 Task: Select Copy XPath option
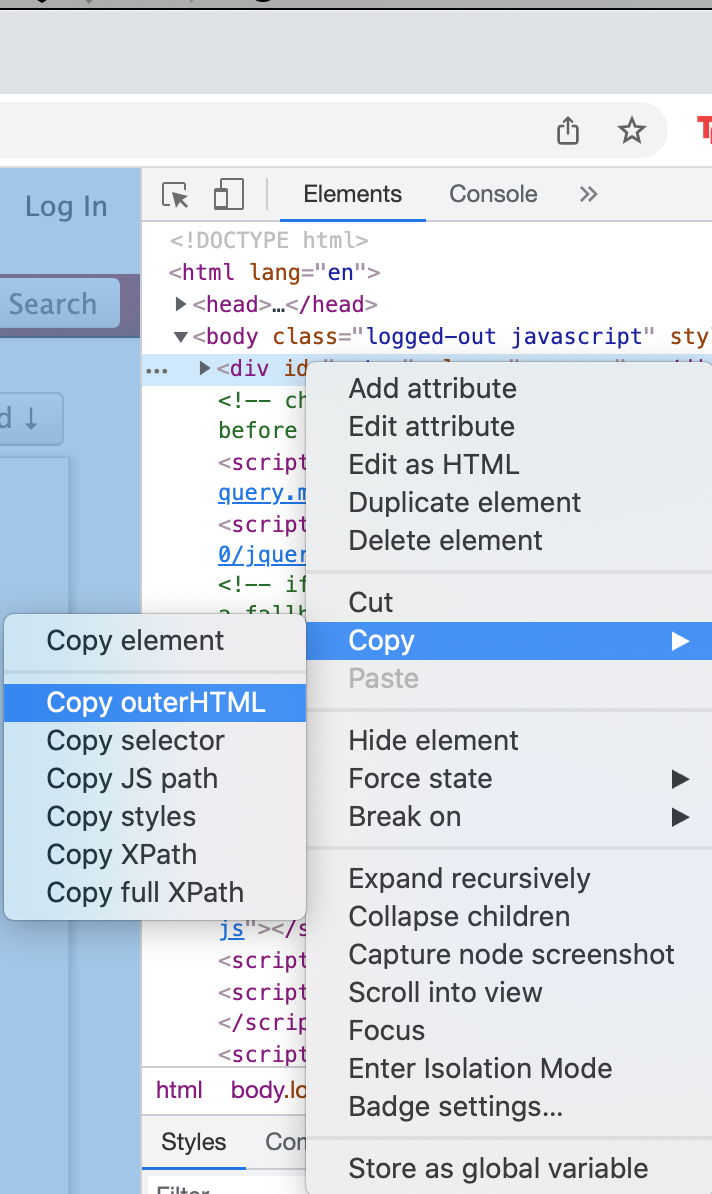click(121, 854)
